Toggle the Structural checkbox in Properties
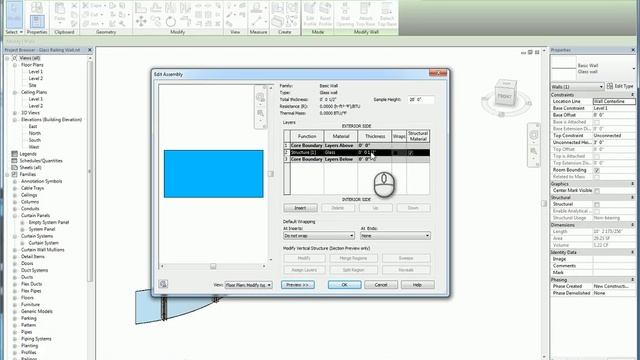 pyautogui.click(x=597, y=204)
